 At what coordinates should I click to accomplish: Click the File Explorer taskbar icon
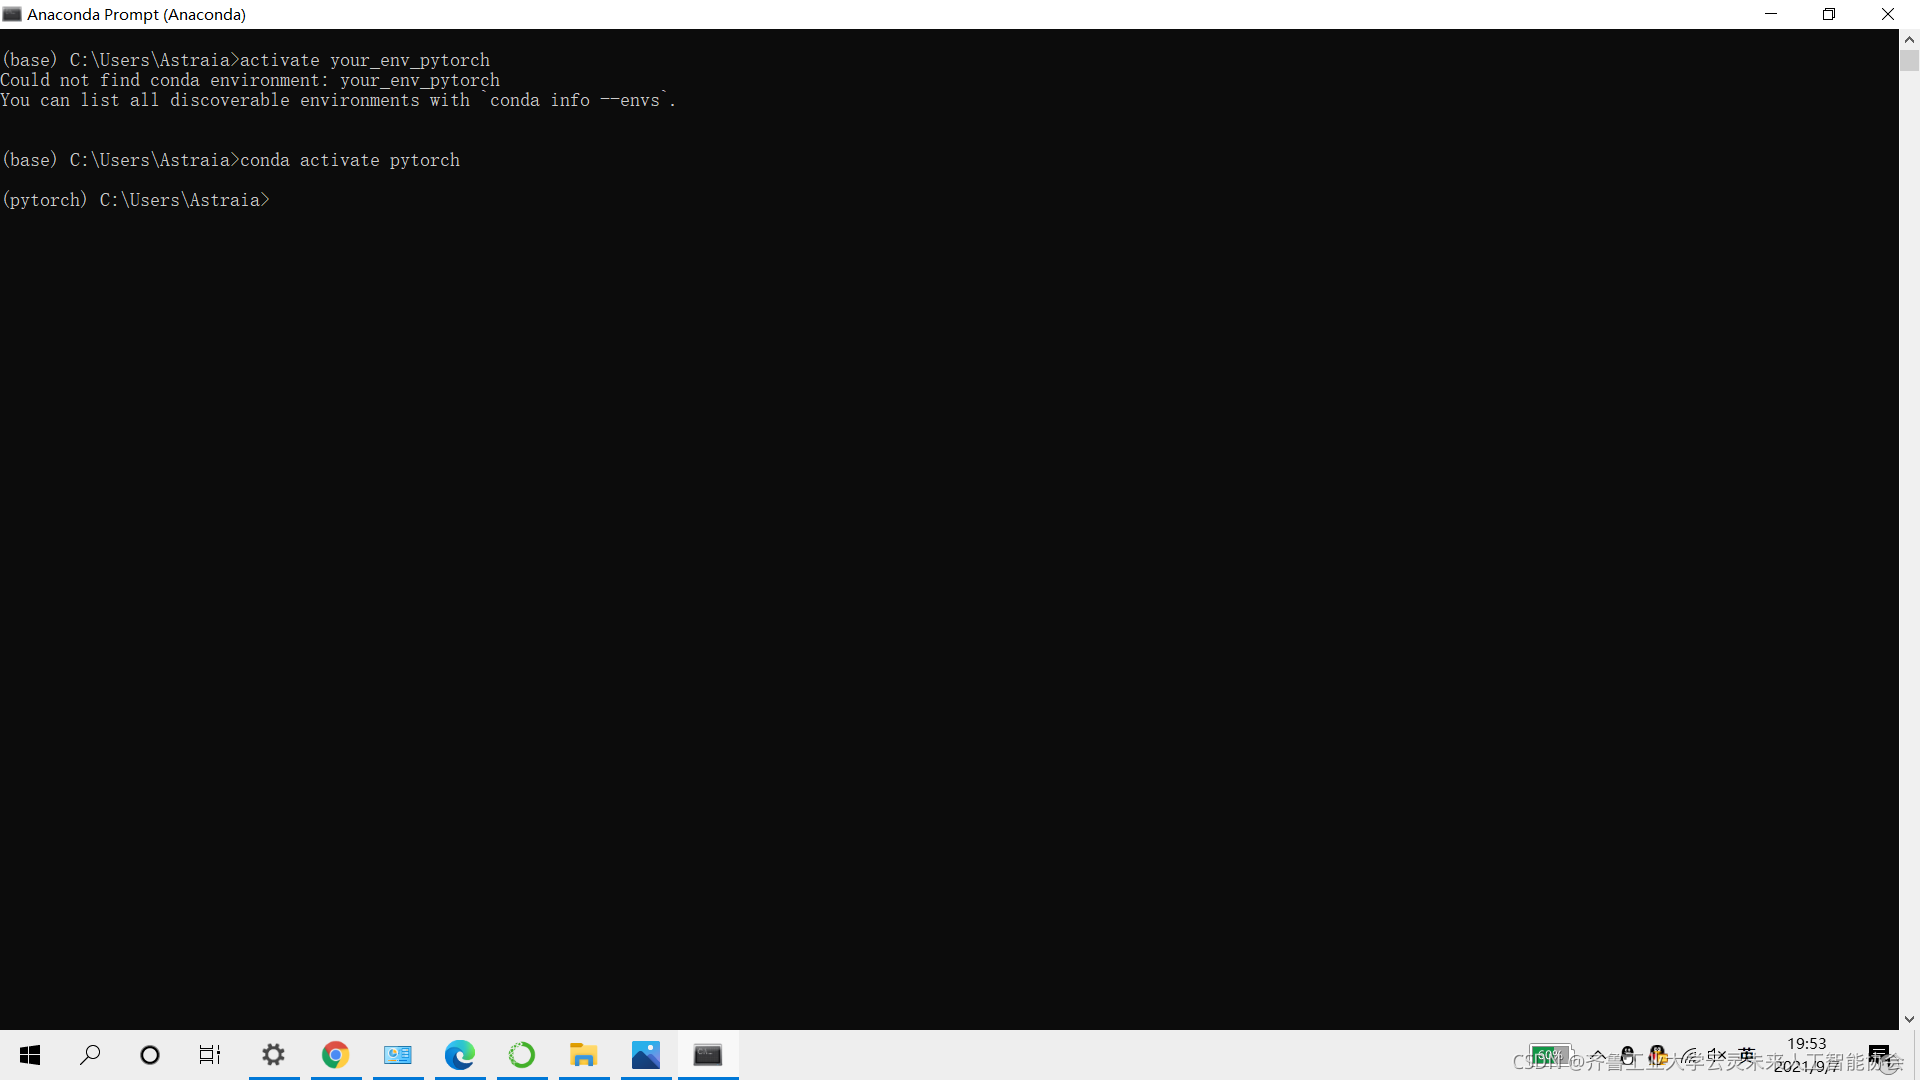[583, 1054]
